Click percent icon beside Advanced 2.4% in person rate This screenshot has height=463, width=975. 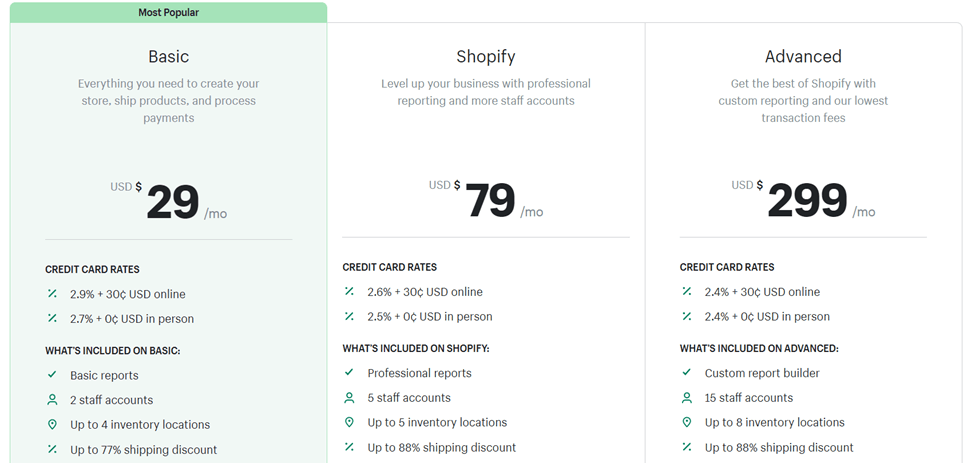click(x=686, y=316)
